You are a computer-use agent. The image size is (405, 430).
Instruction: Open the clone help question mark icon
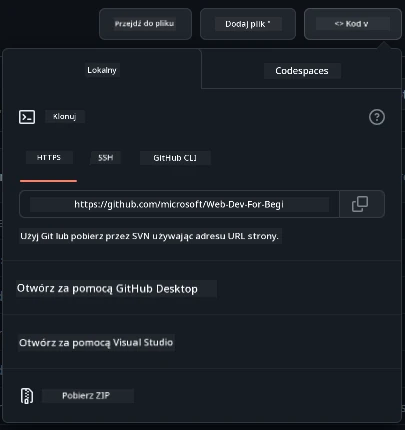point(377,117)
